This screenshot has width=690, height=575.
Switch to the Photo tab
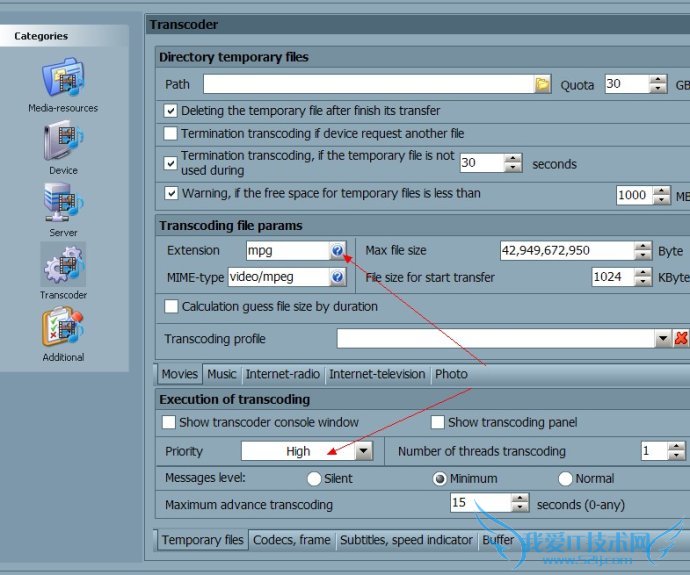[451, 374]
